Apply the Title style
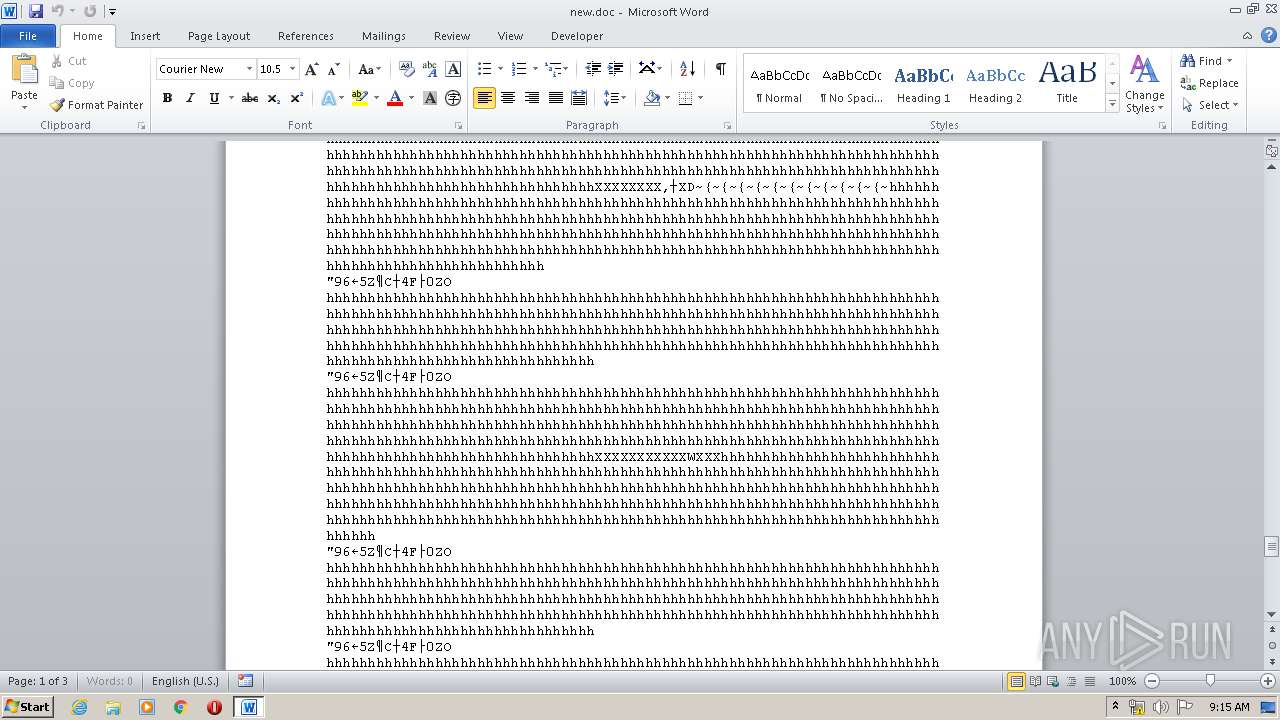 pyautogui.click(x=1067, y=84)
